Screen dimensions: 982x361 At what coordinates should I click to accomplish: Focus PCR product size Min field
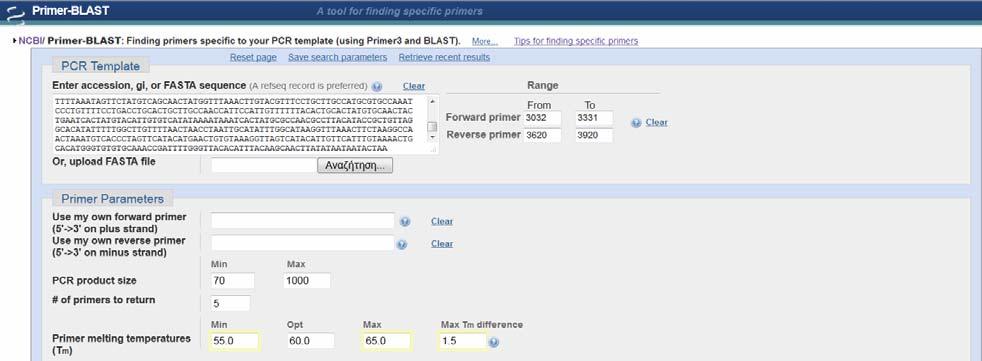(233, 281)
